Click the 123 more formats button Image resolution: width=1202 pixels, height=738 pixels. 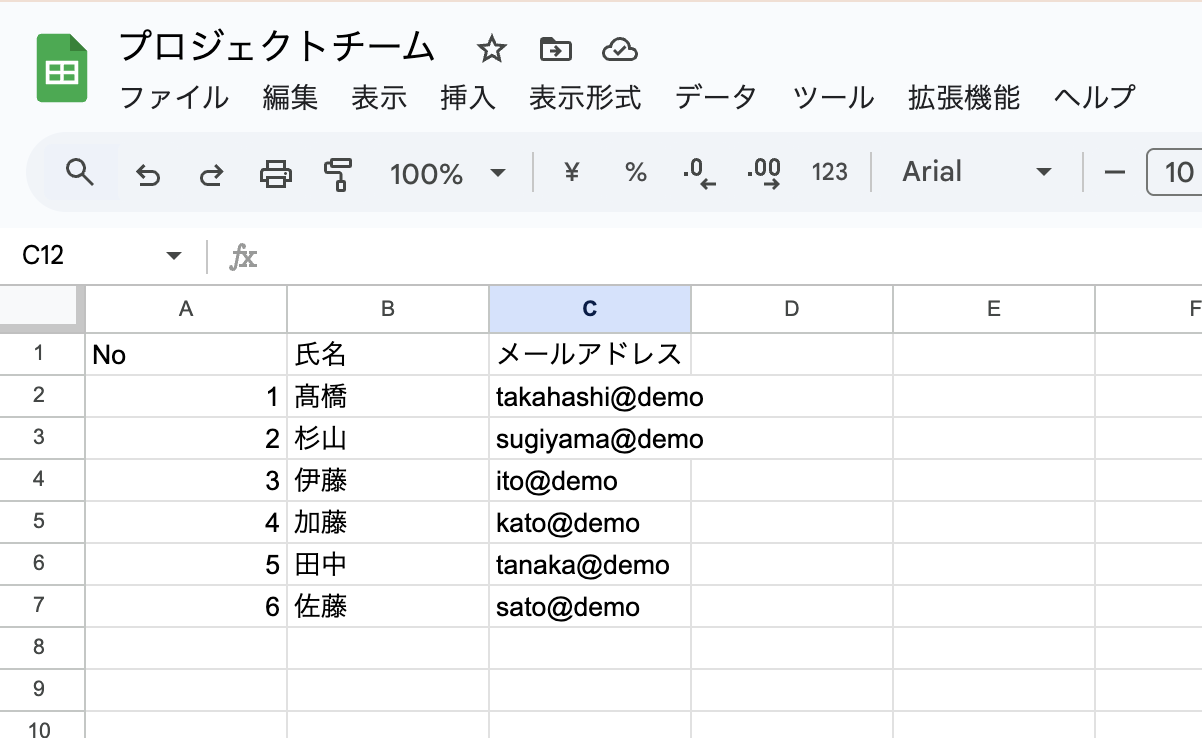pyautogui.click(x=829, y=173)
